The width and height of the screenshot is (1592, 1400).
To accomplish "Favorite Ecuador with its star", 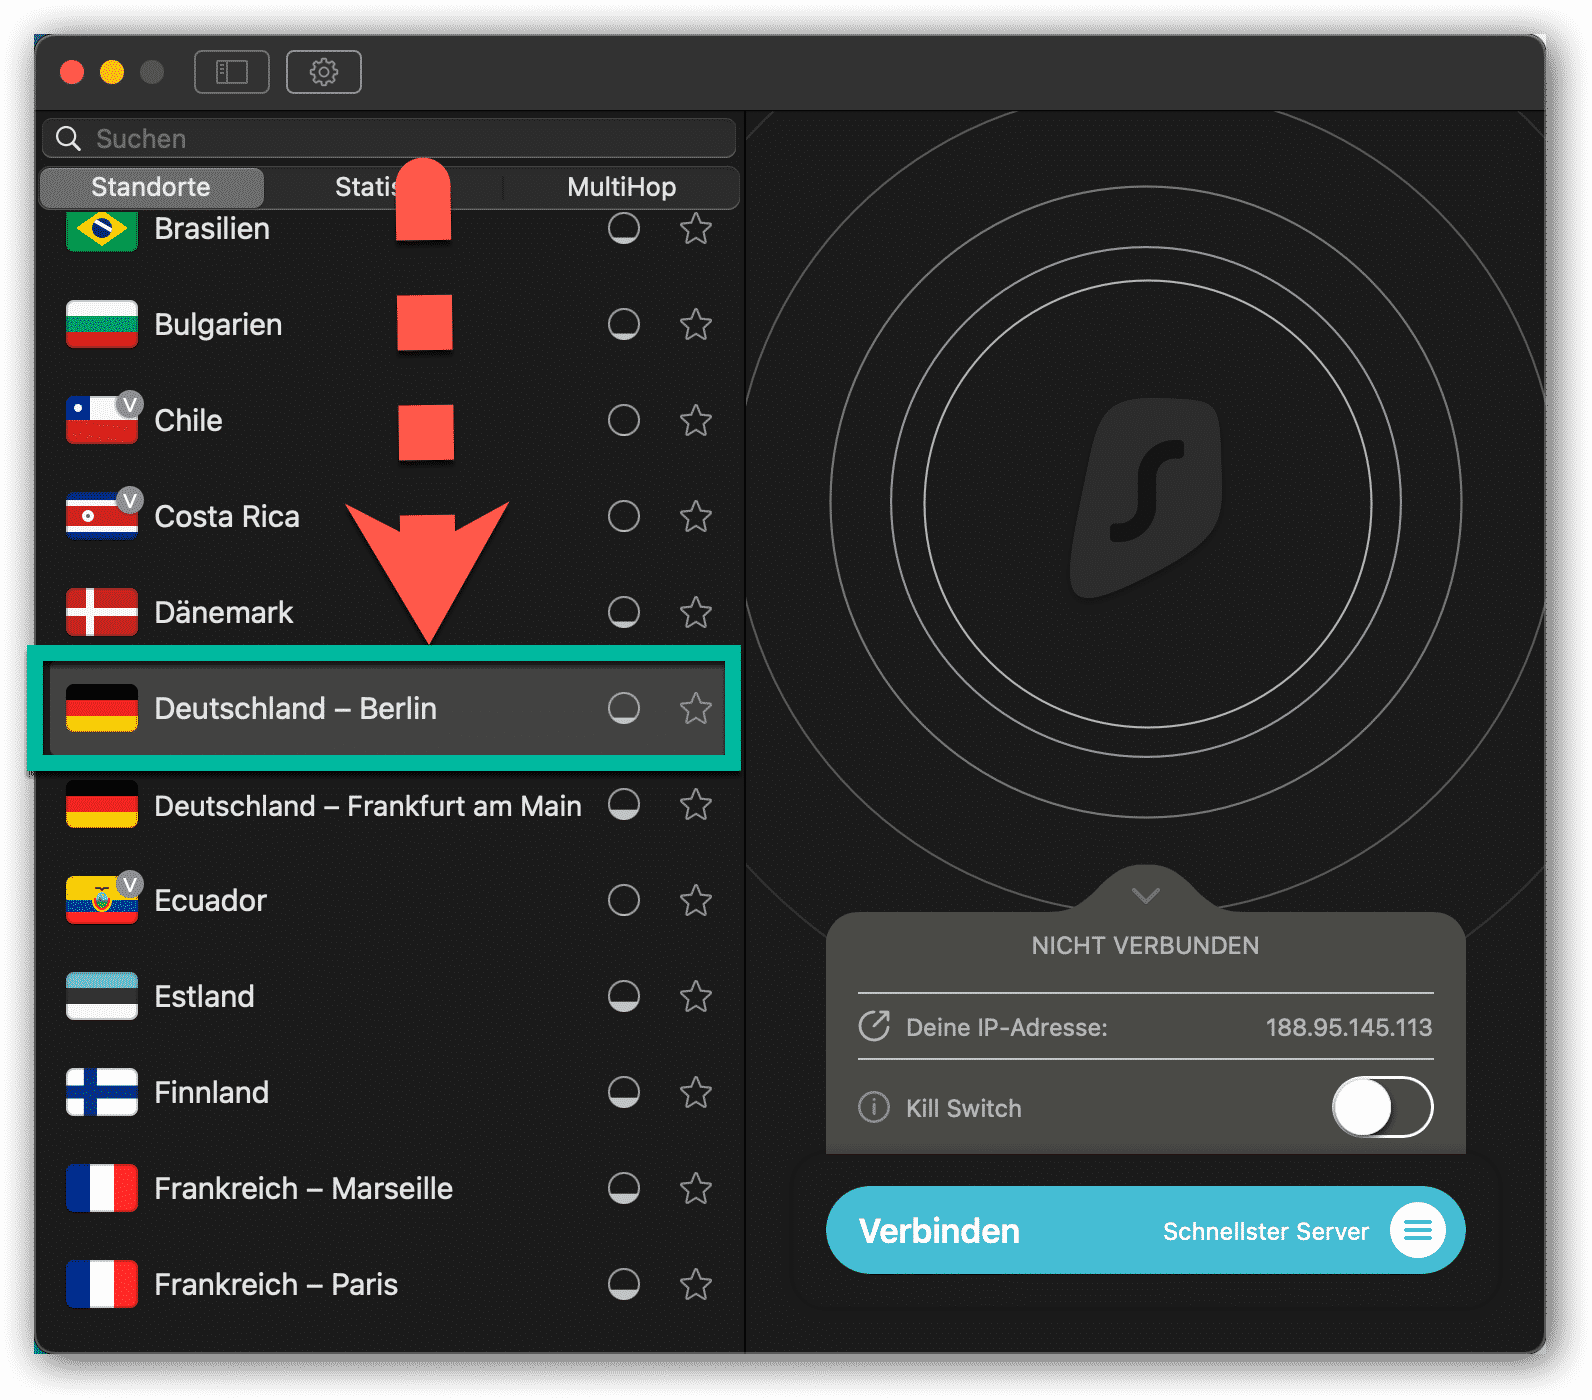I will pyautogui.click(x=696, y=901).
